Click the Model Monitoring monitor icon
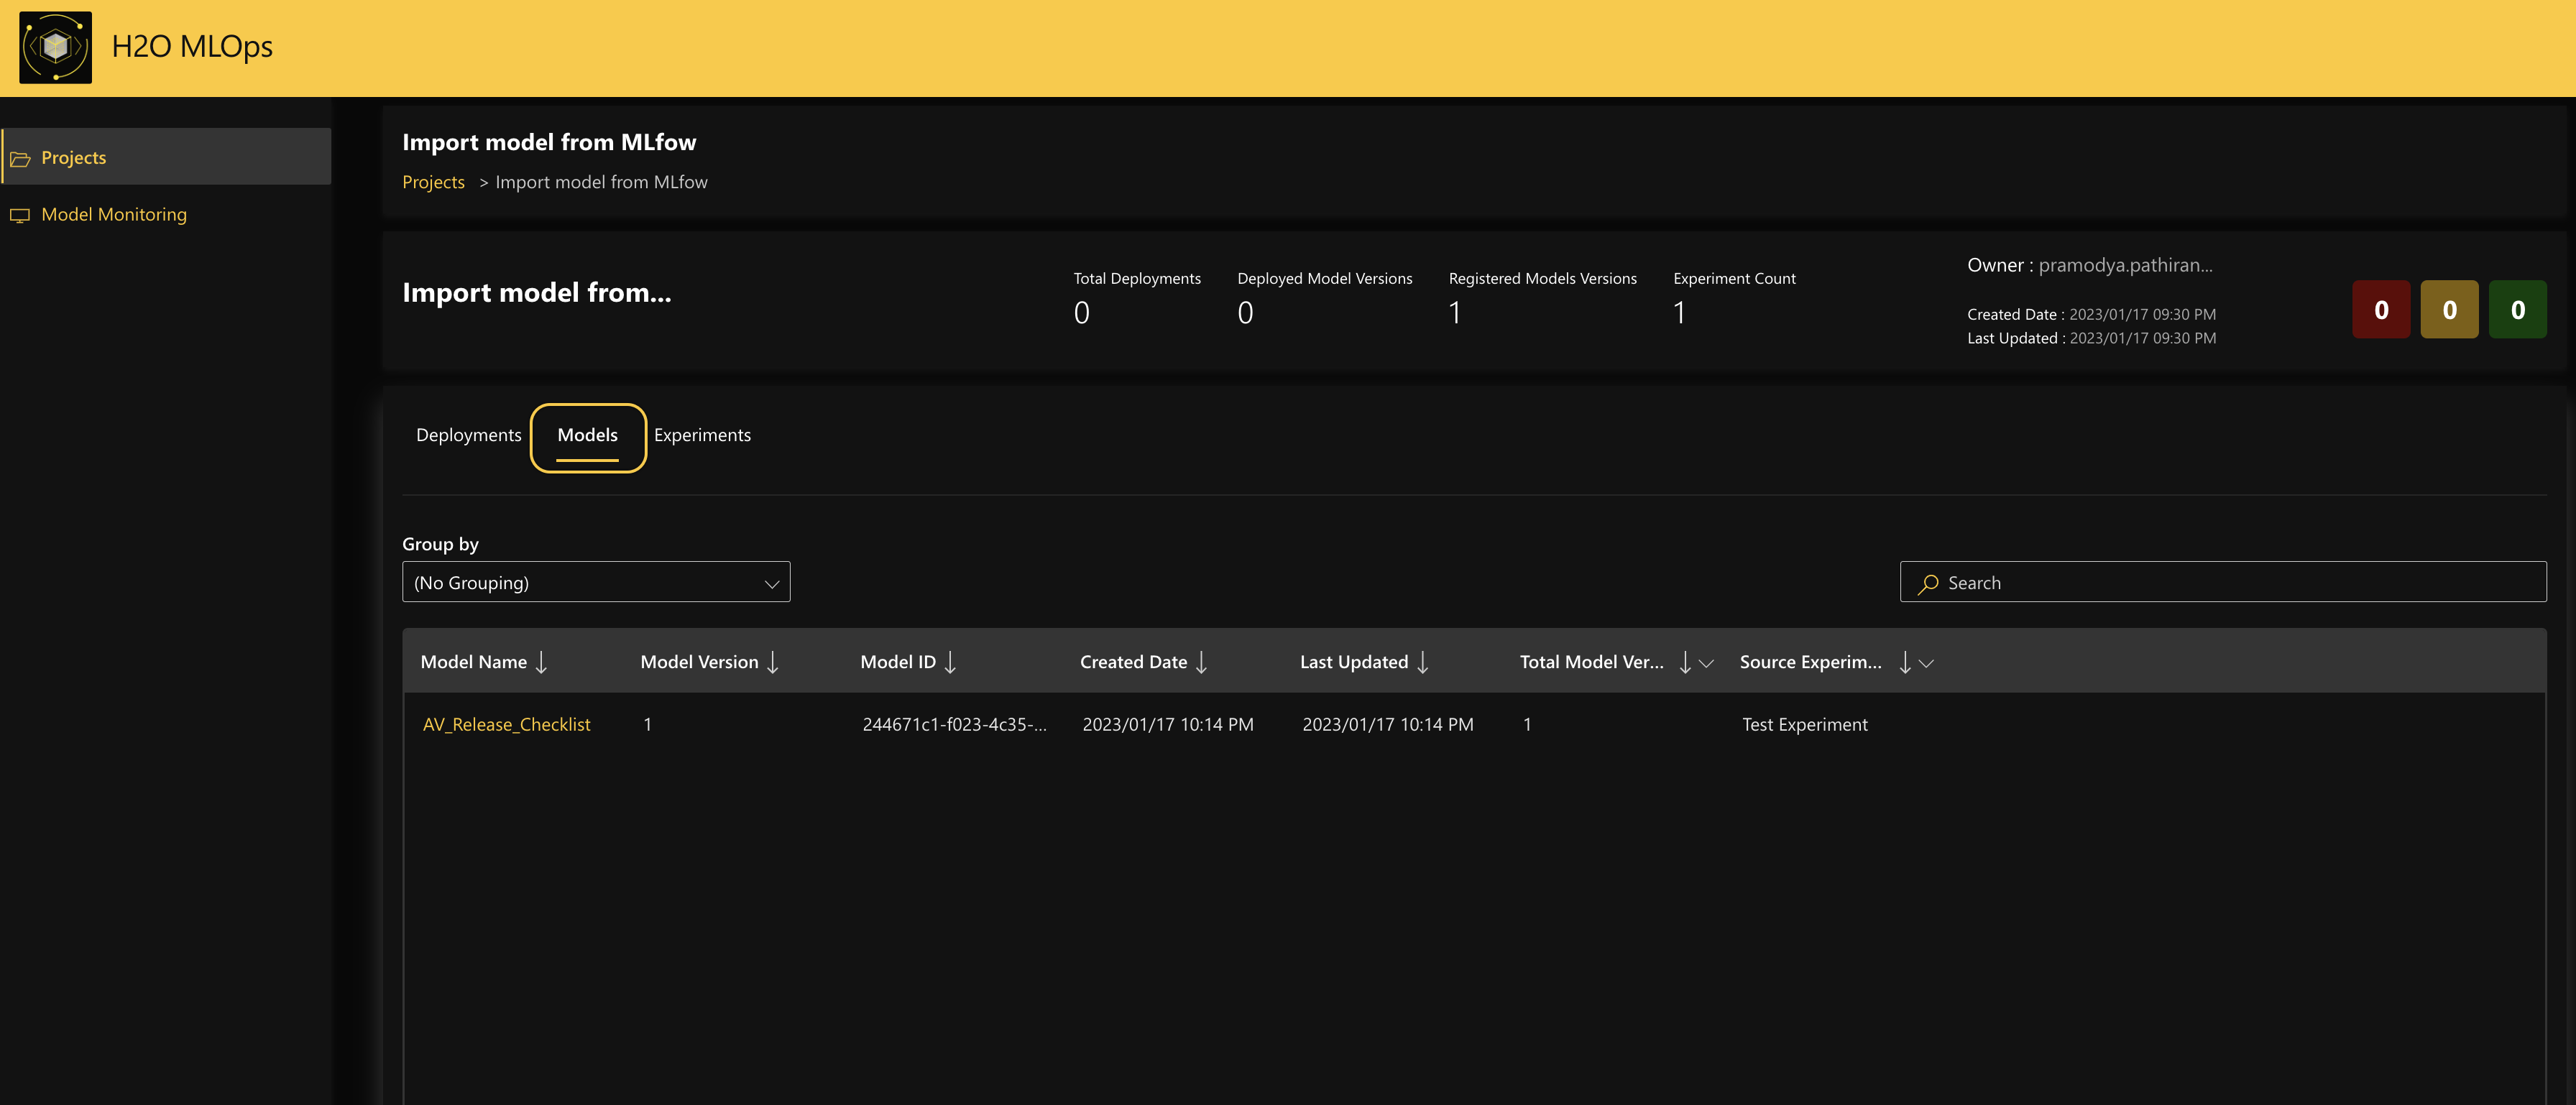Viewport: 2576px width, 1105px height. coord(20,215)
